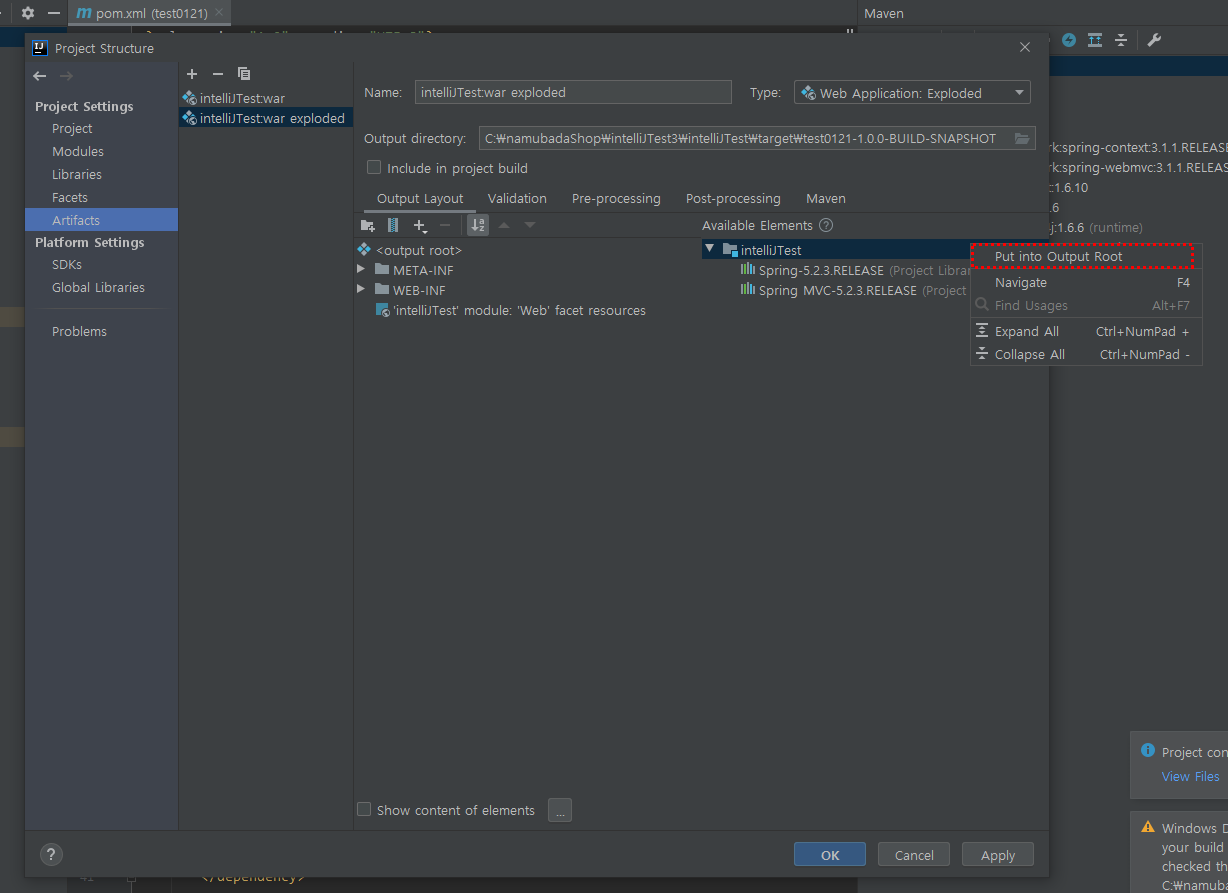Open the Maven tab in artifact settings
This screenshot has height=893, width=1228.
(826, 198)
